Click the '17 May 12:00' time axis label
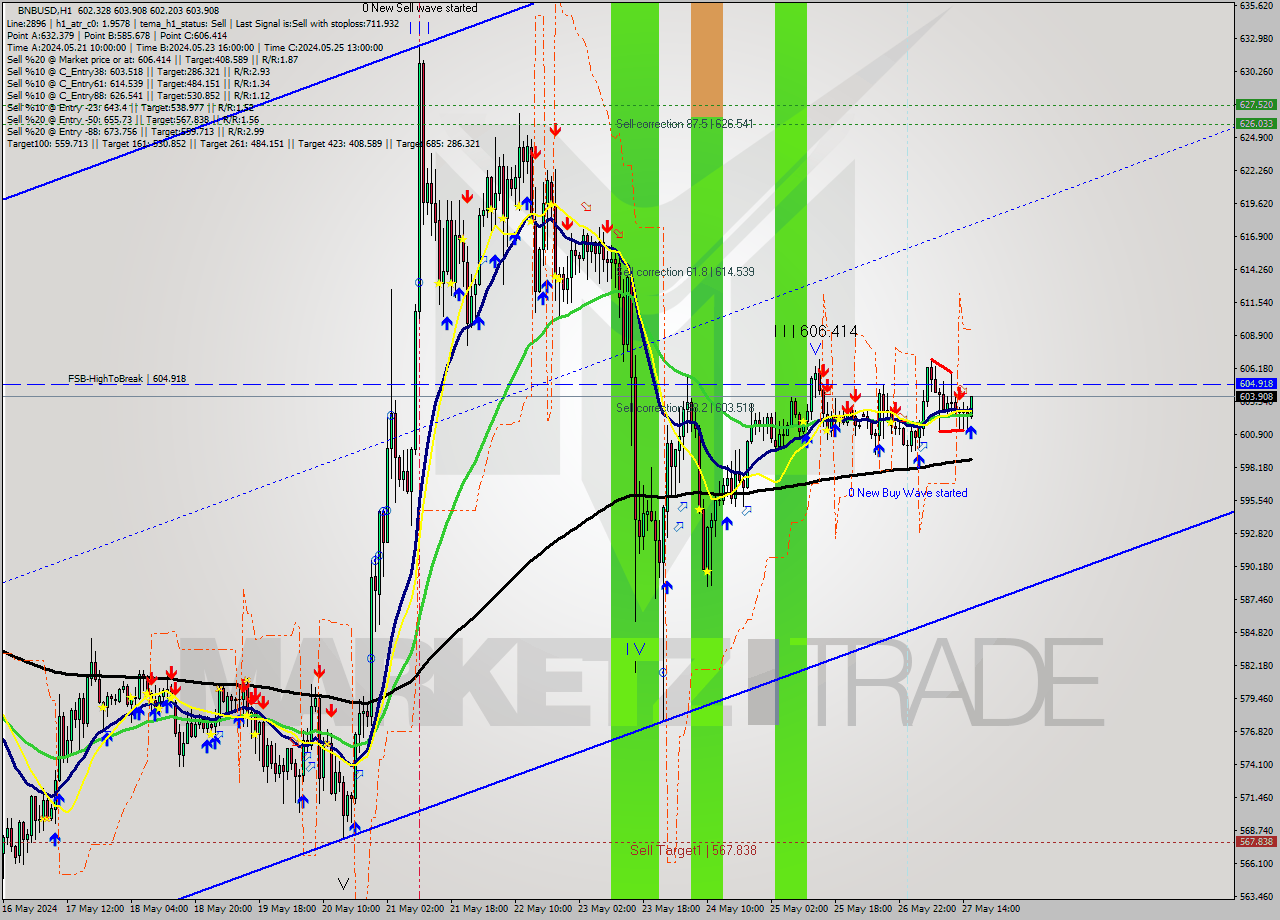 click(97, 909)
